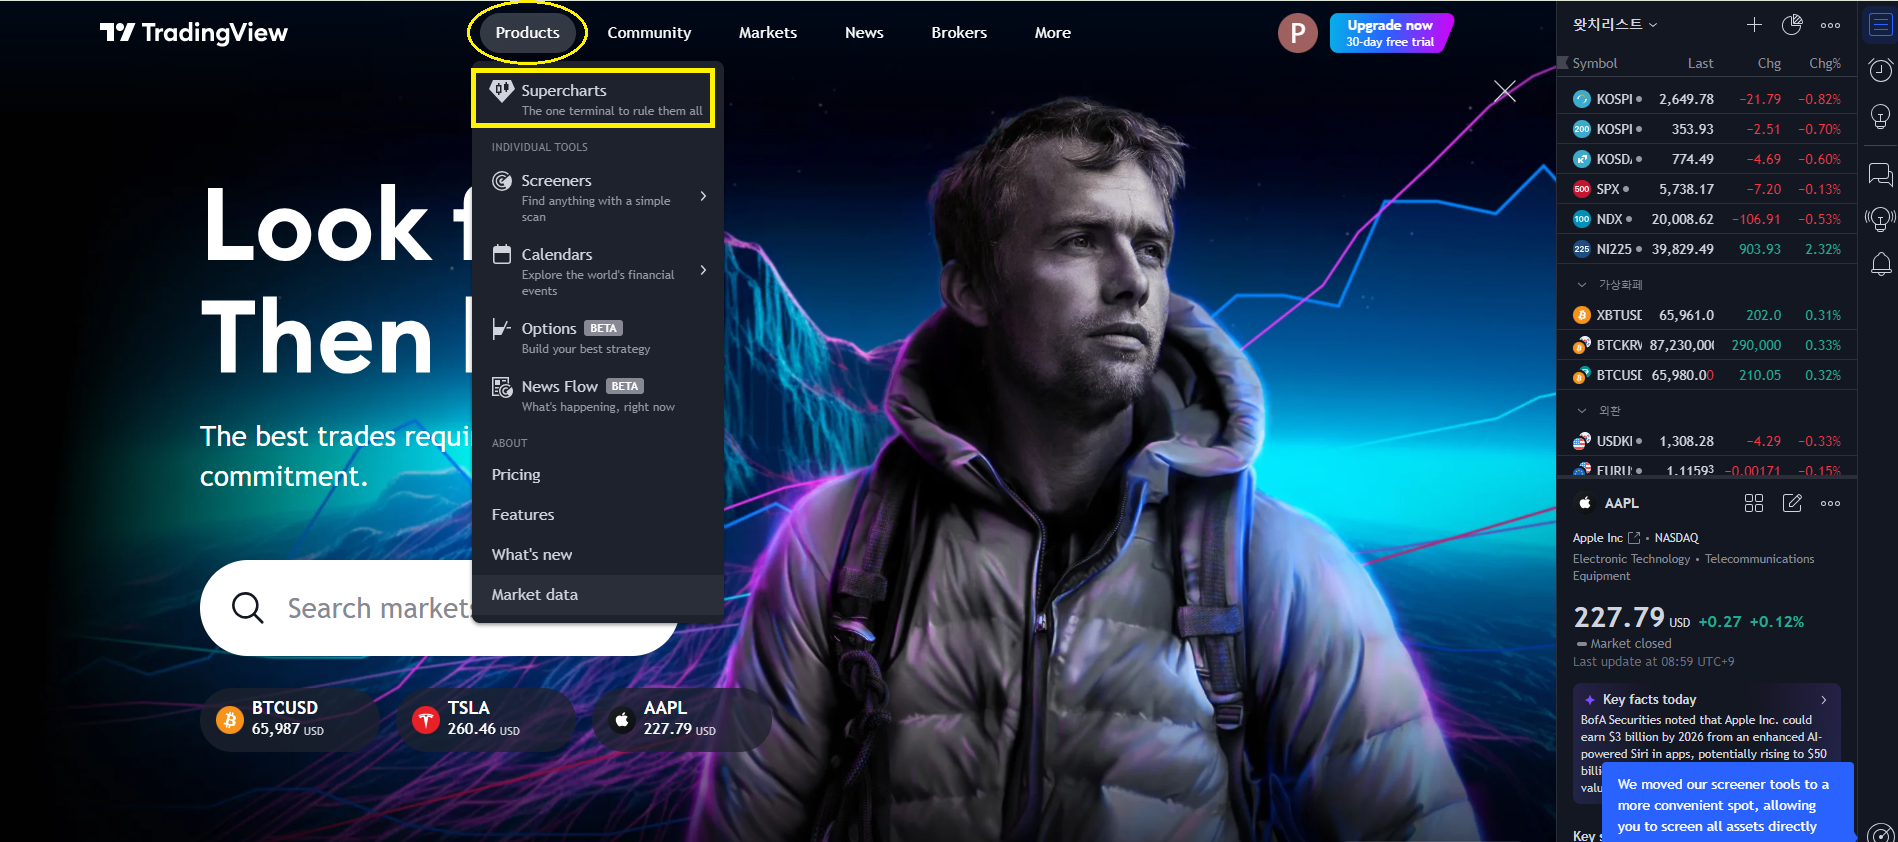Open the watchlist name dropdown

point(1614,25)
